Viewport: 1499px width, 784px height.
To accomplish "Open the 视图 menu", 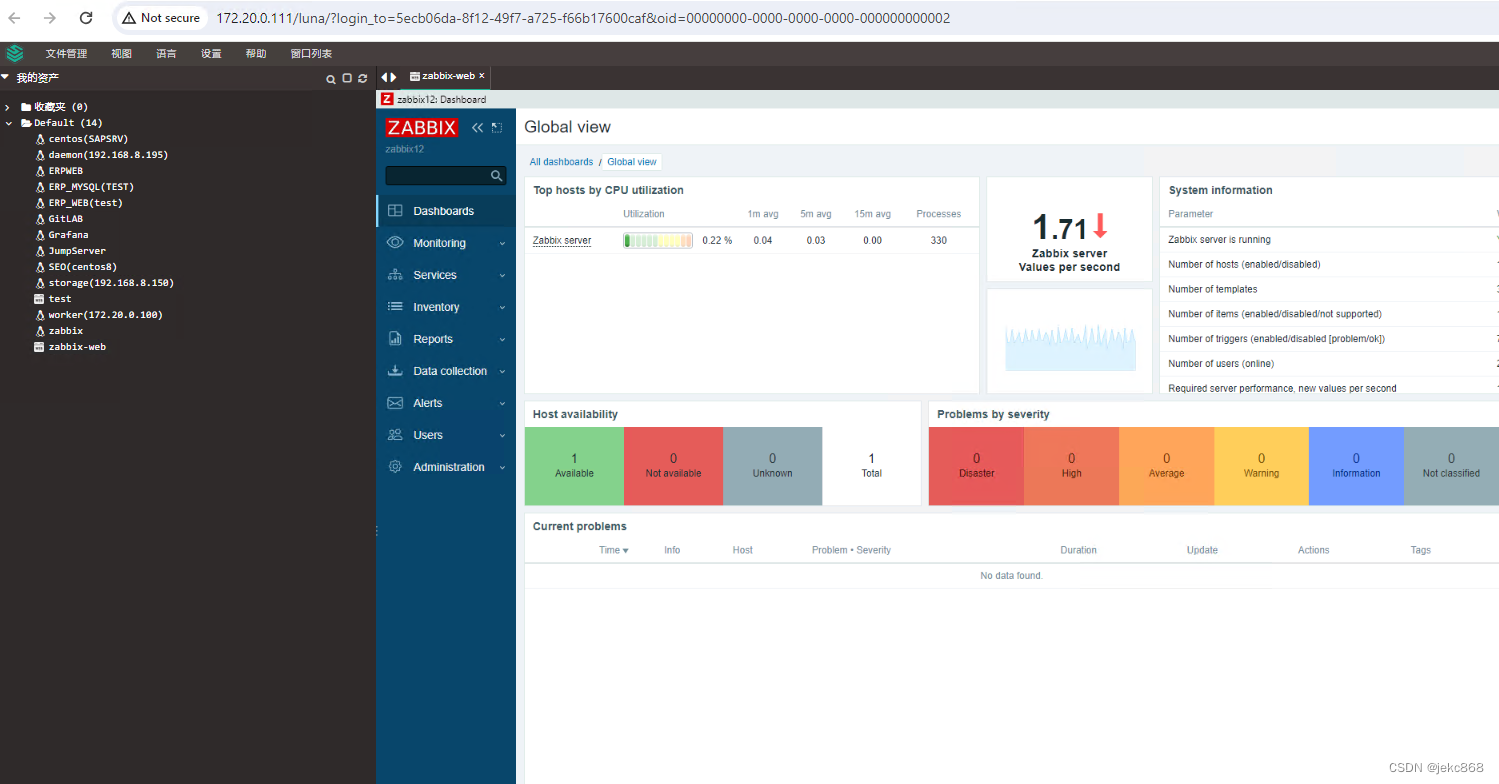I will (121, 54).
